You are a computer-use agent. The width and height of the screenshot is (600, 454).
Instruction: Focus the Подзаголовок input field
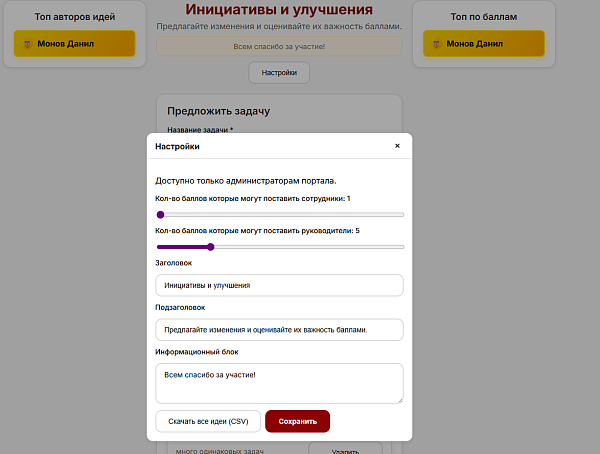click(279, 330)
